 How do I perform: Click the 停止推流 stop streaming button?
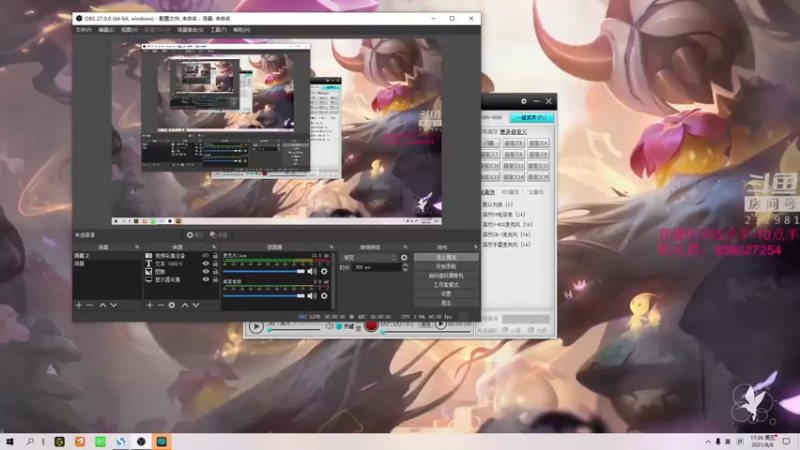coord(446,258)
